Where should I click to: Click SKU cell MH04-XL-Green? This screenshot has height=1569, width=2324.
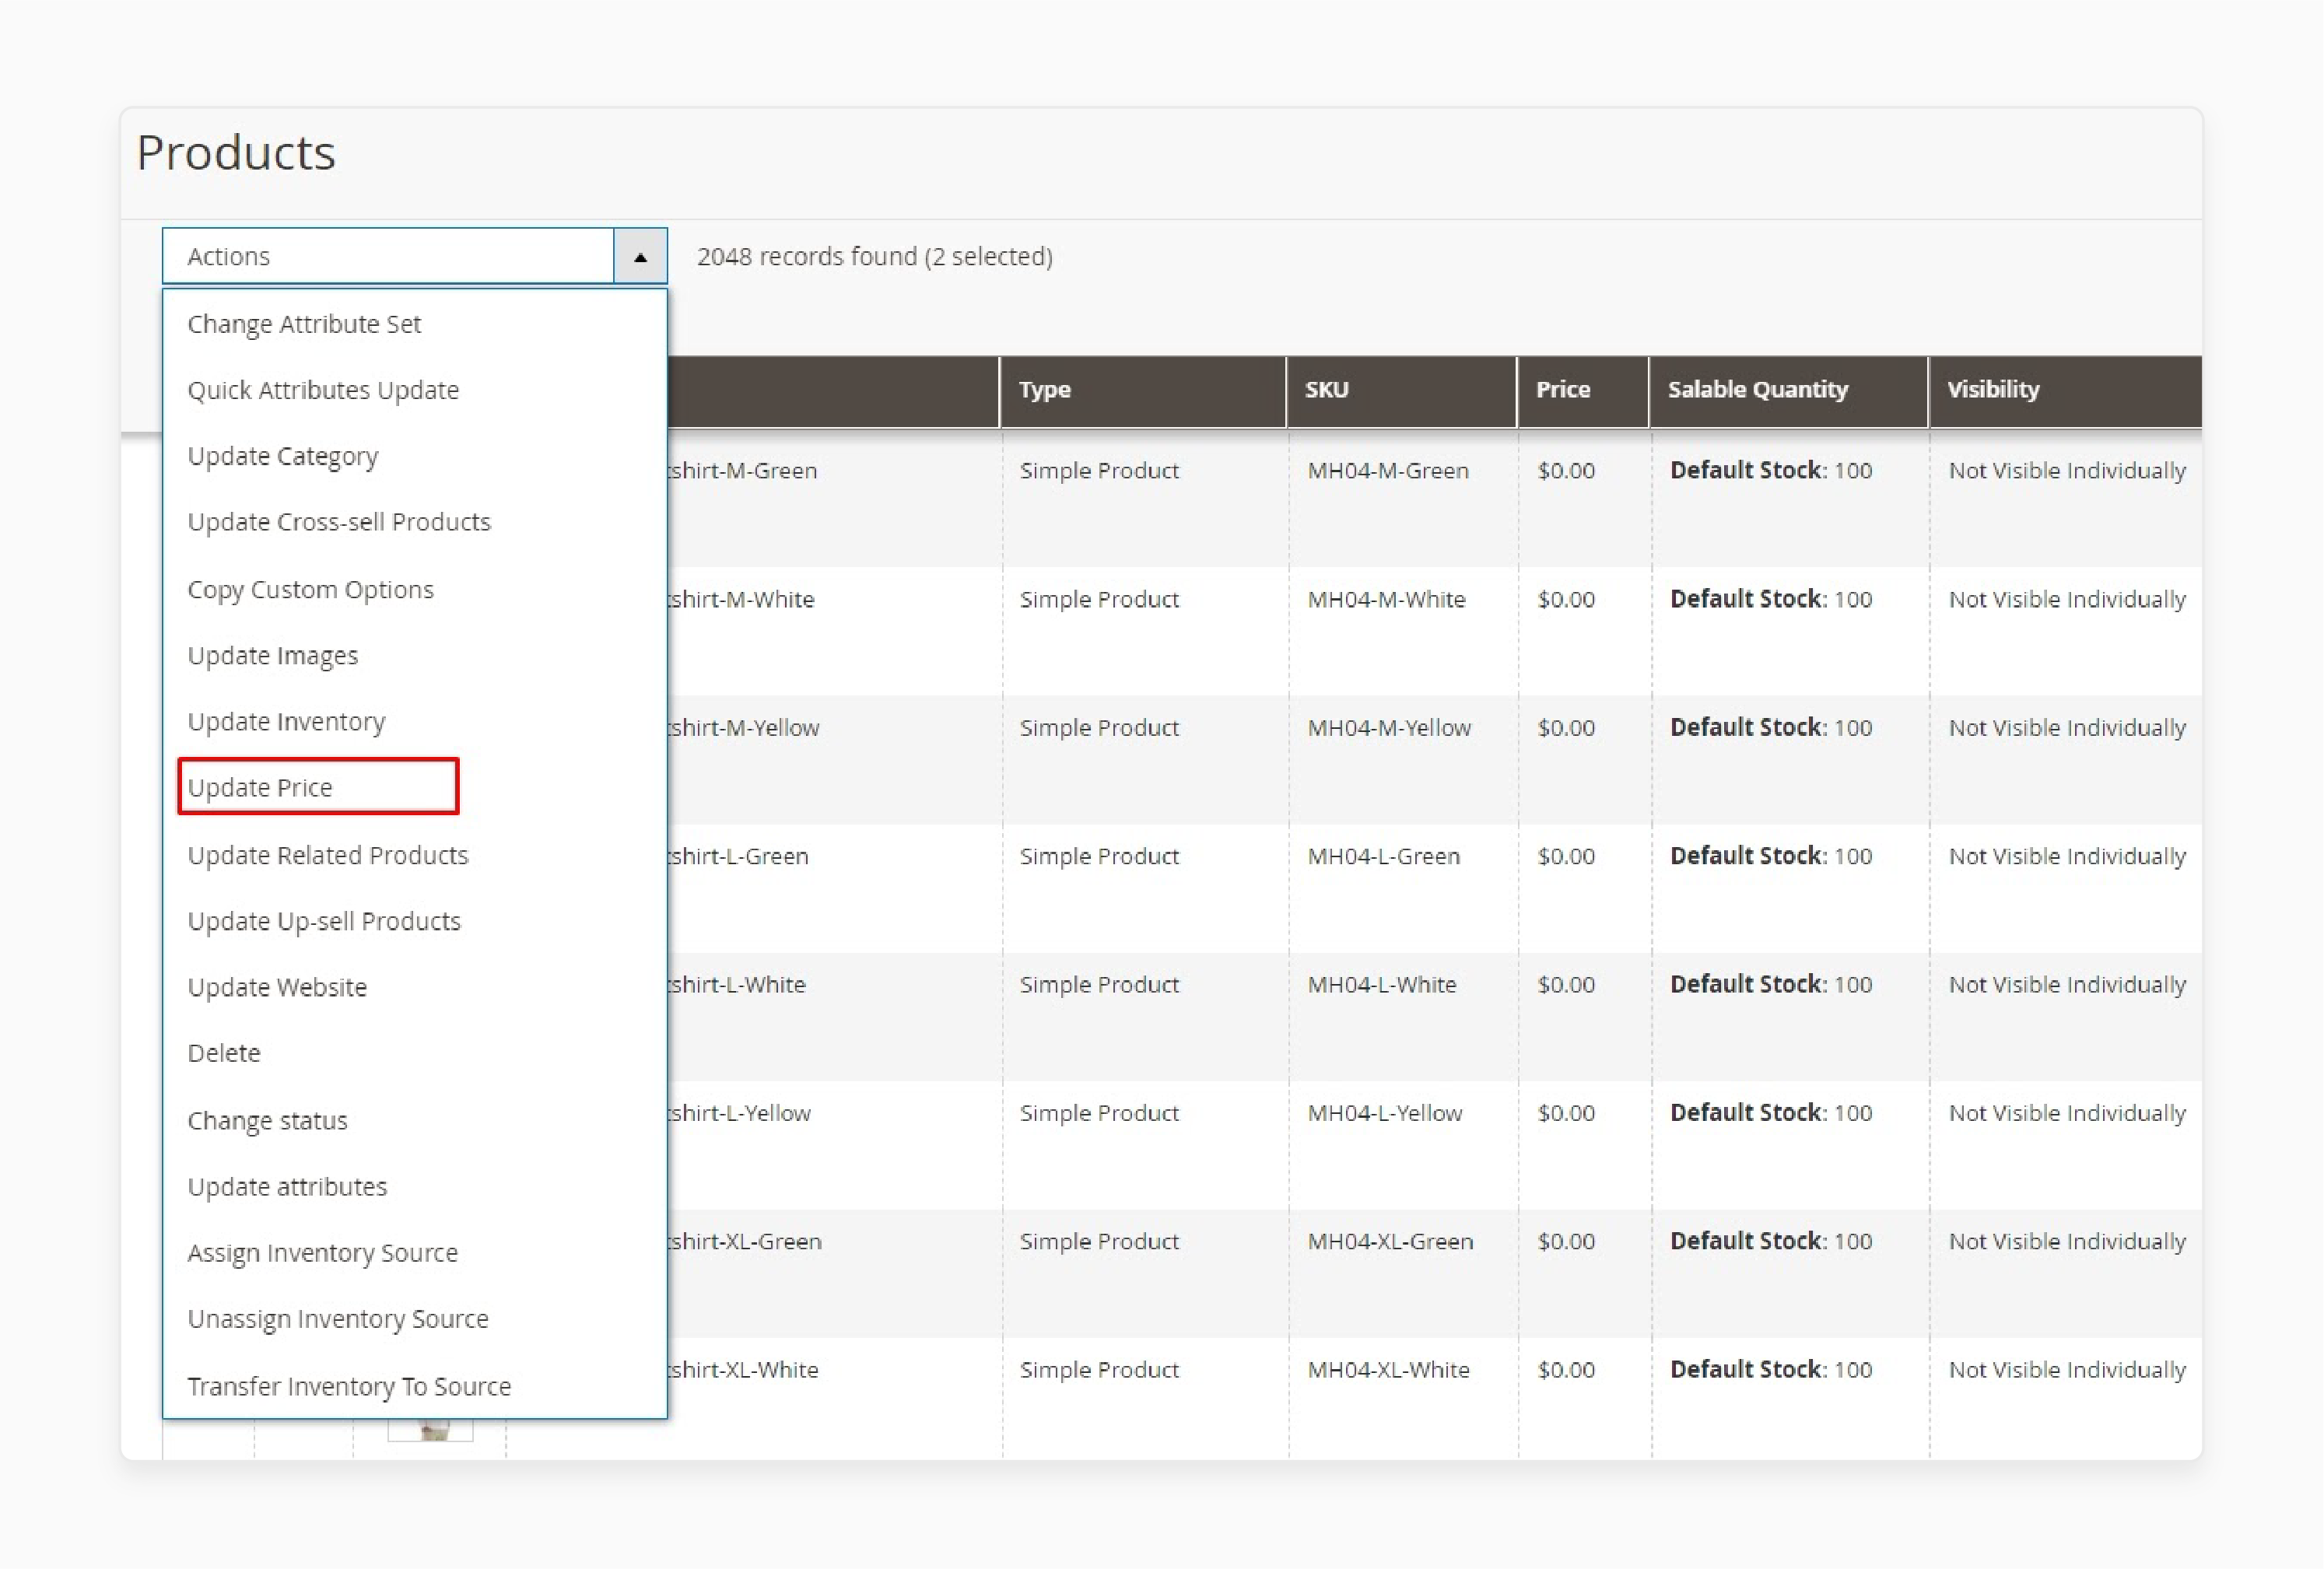click(x=1390, y=1241)
